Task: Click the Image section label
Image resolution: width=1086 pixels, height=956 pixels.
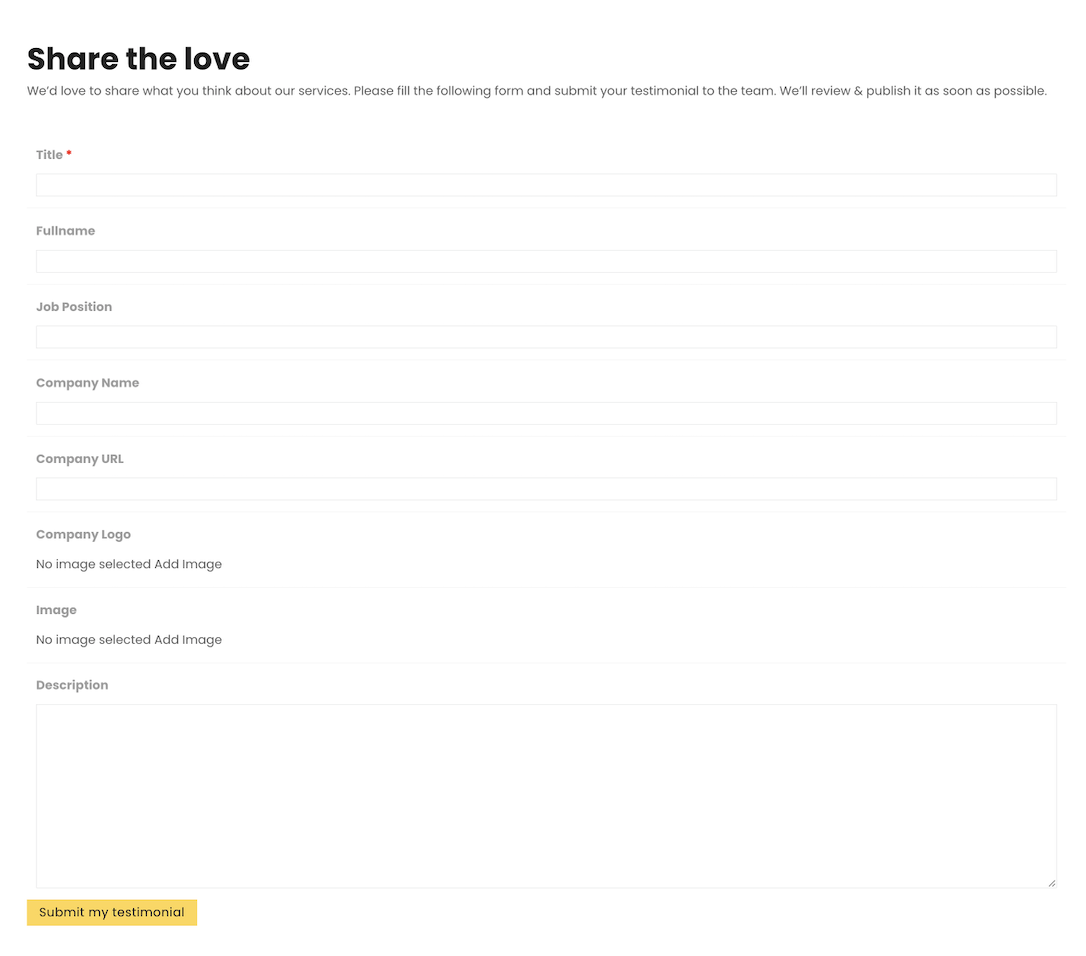Action: coord(56,610)
